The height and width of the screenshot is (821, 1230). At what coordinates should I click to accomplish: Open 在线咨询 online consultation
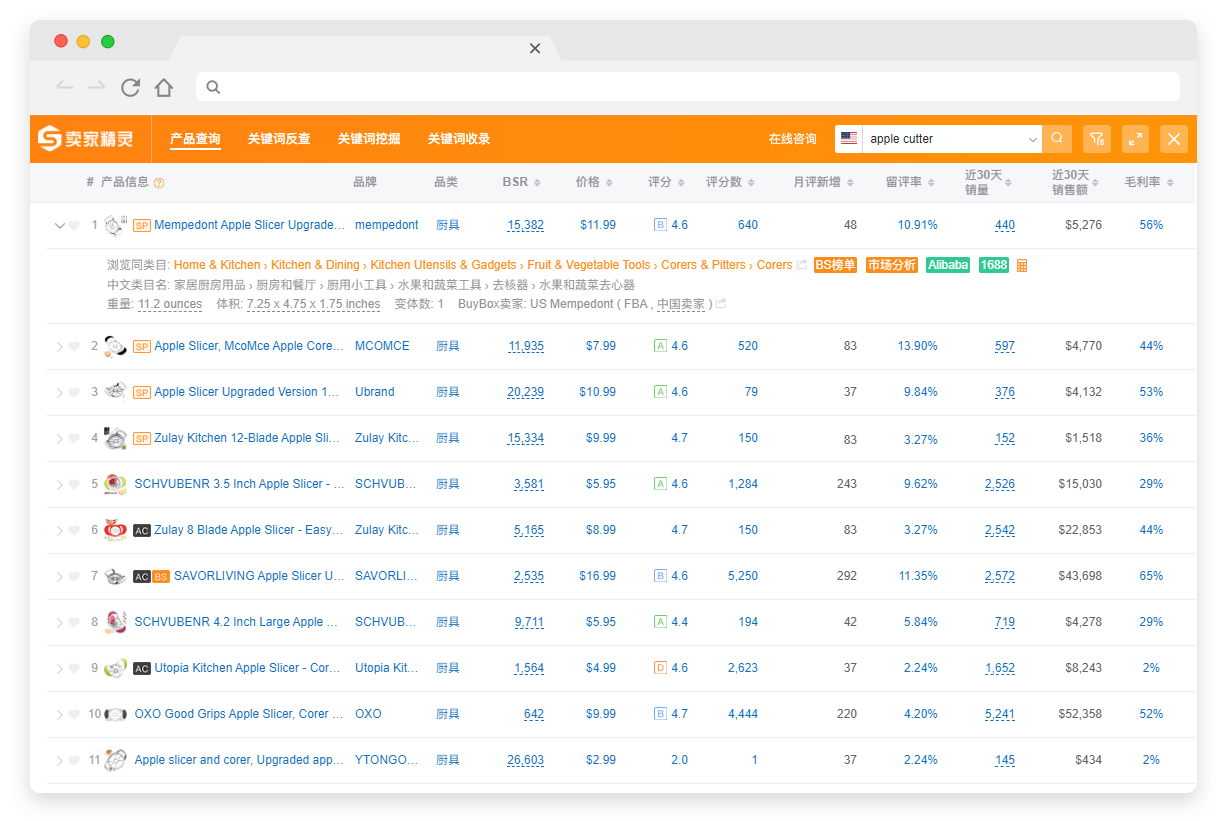[x=792, y=139]
